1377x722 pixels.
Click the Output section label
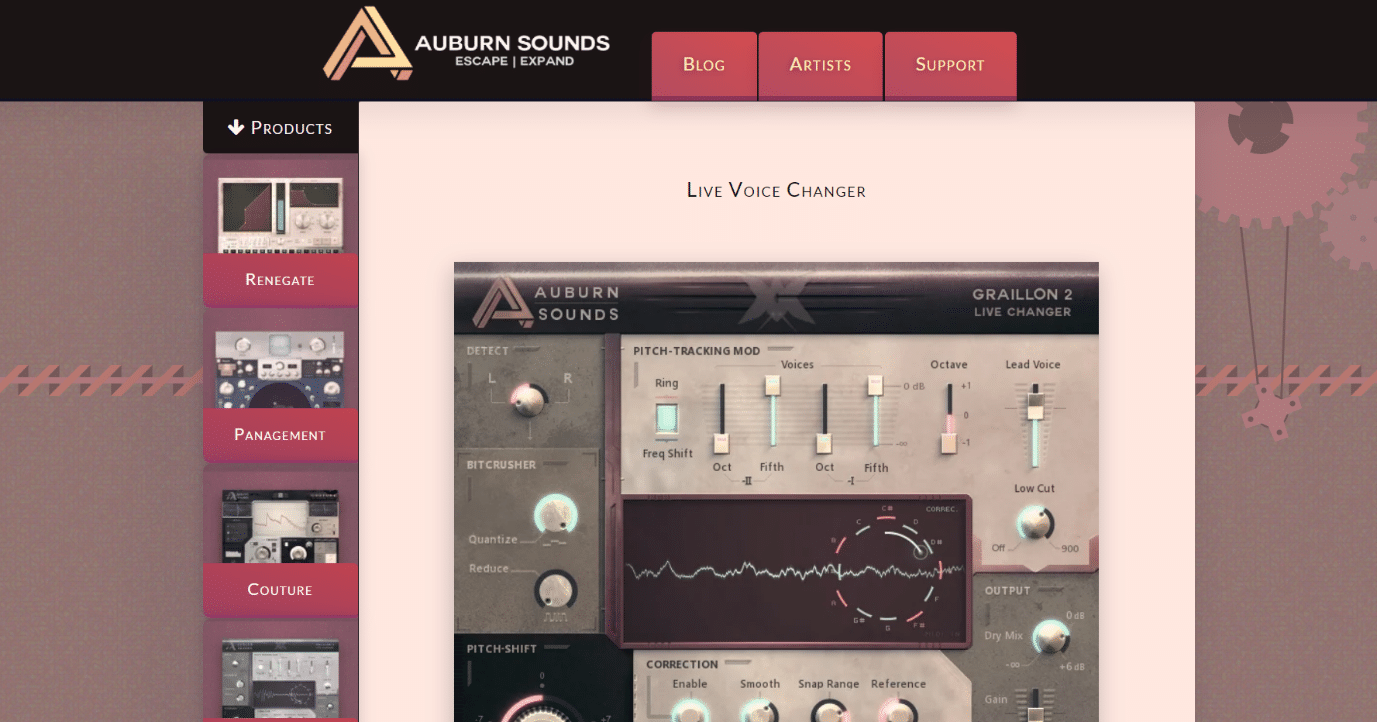tap(1007, 590)
